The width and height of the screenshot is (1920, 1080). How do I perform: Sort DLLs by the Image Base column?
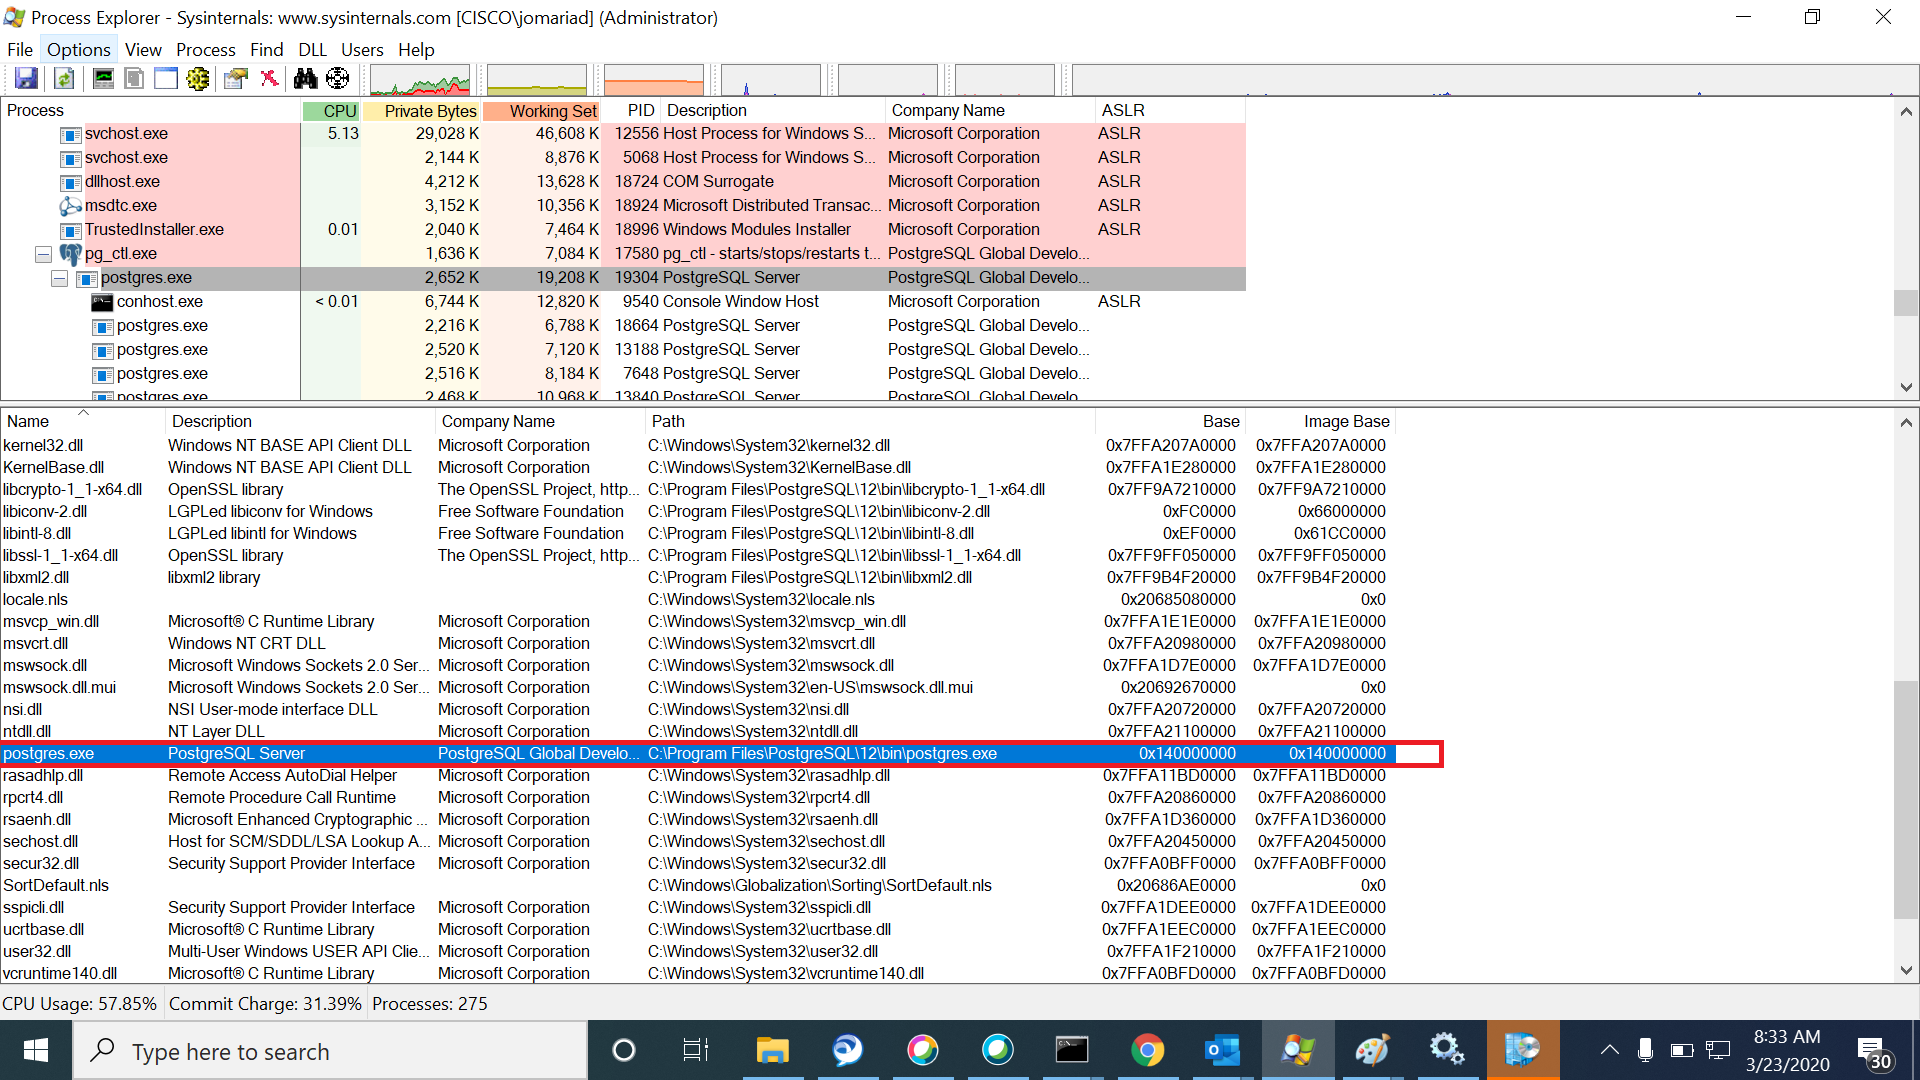tap(1346, 421)
